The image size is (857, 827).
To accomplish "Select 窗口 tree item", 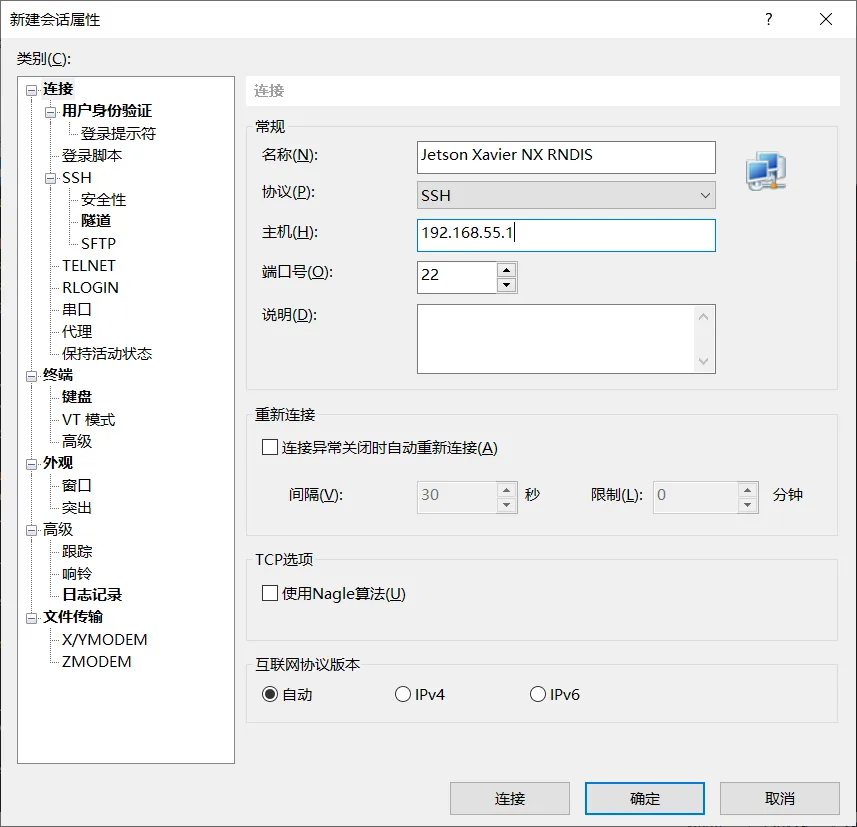I will pyautogui.click(x=77, y=485).
